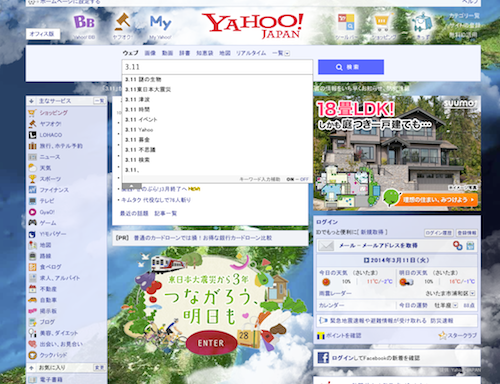
Task: Select the ウェブ search tab
Action: tap(130, 53)
